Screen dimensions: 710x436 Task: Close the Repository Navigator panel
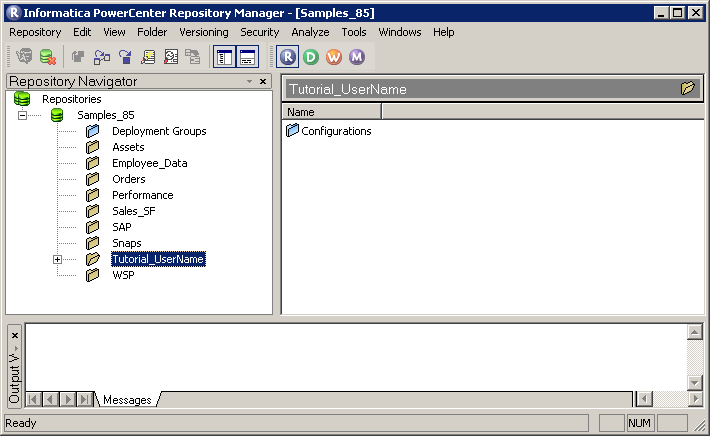[263, 82]
